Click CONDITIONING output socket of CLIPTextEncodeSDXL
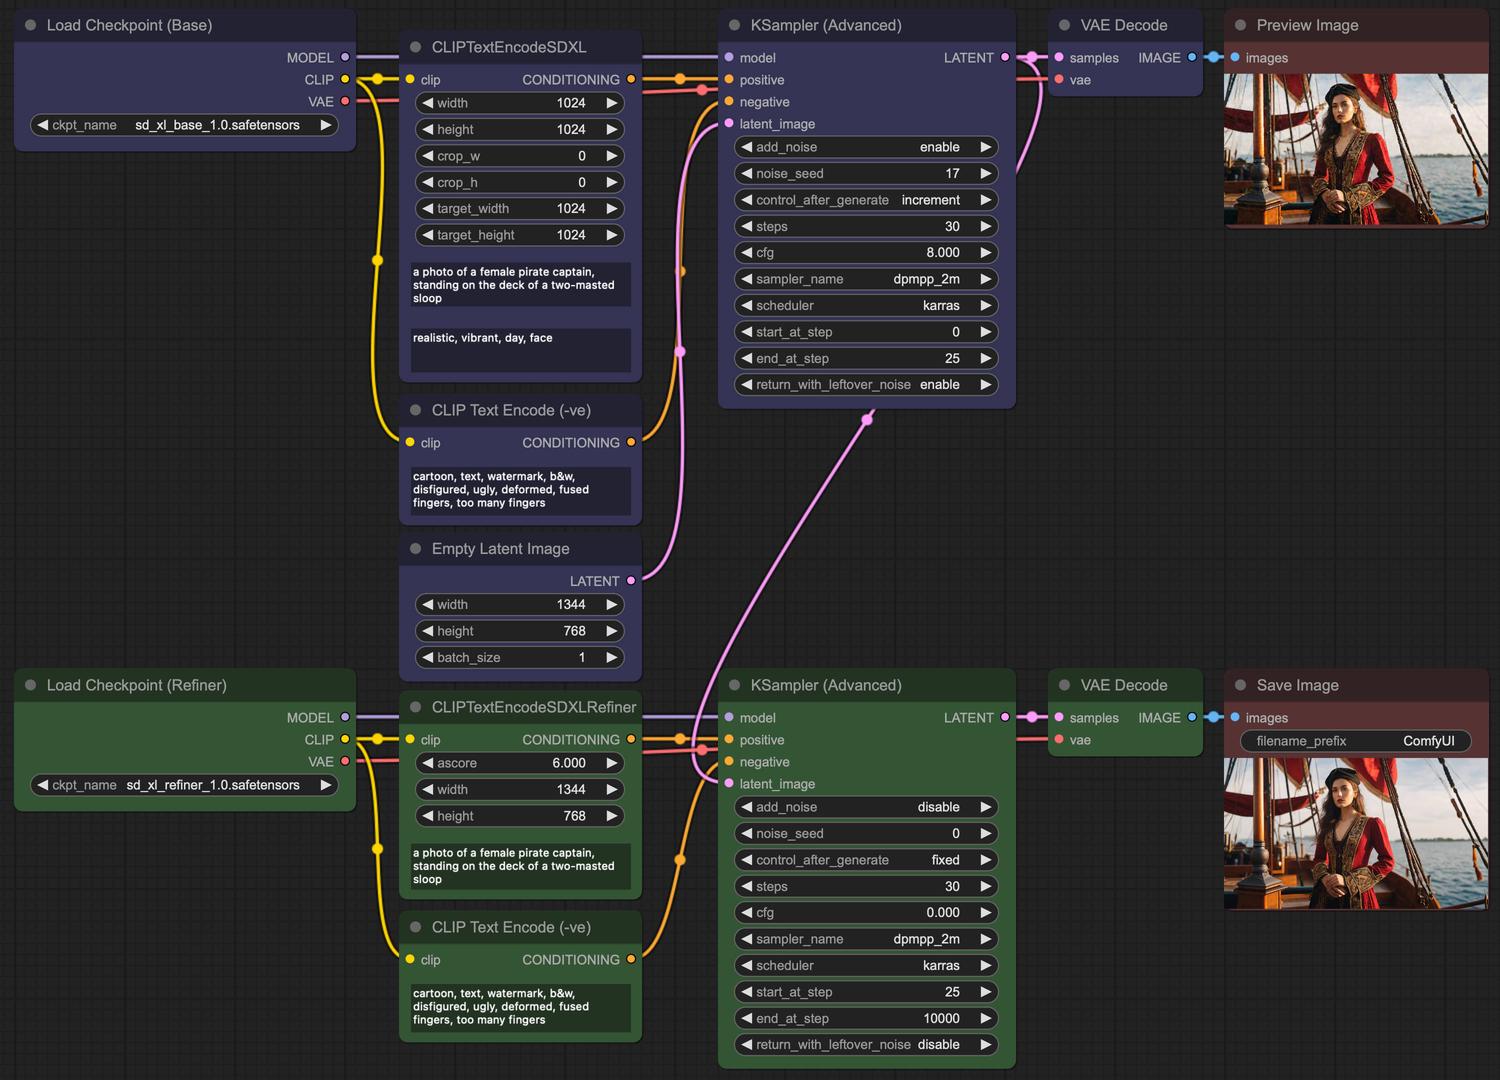This screenshot has height=1080, width=1500. pyautogui.click(x=631, y=79)
